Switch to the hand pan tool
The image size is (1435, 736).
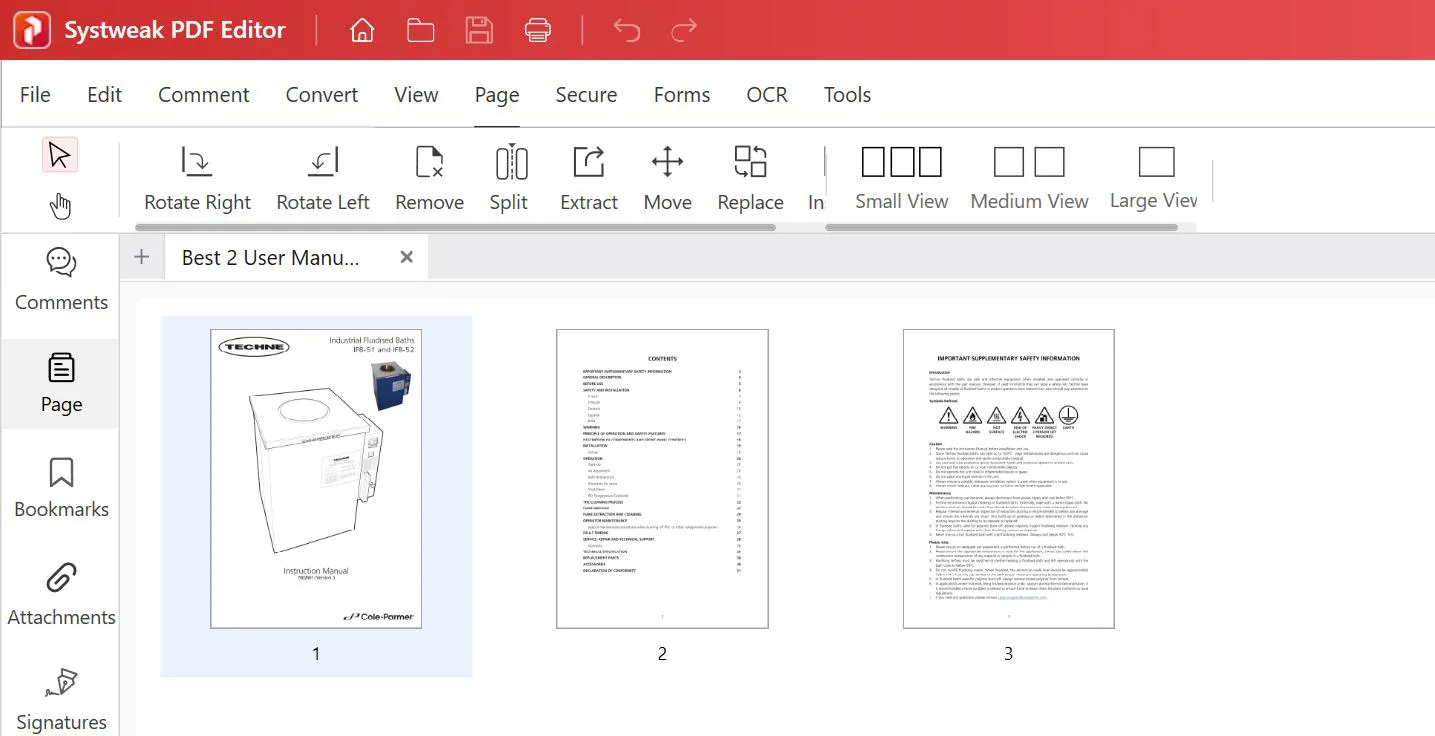click(x=60, y=206)
